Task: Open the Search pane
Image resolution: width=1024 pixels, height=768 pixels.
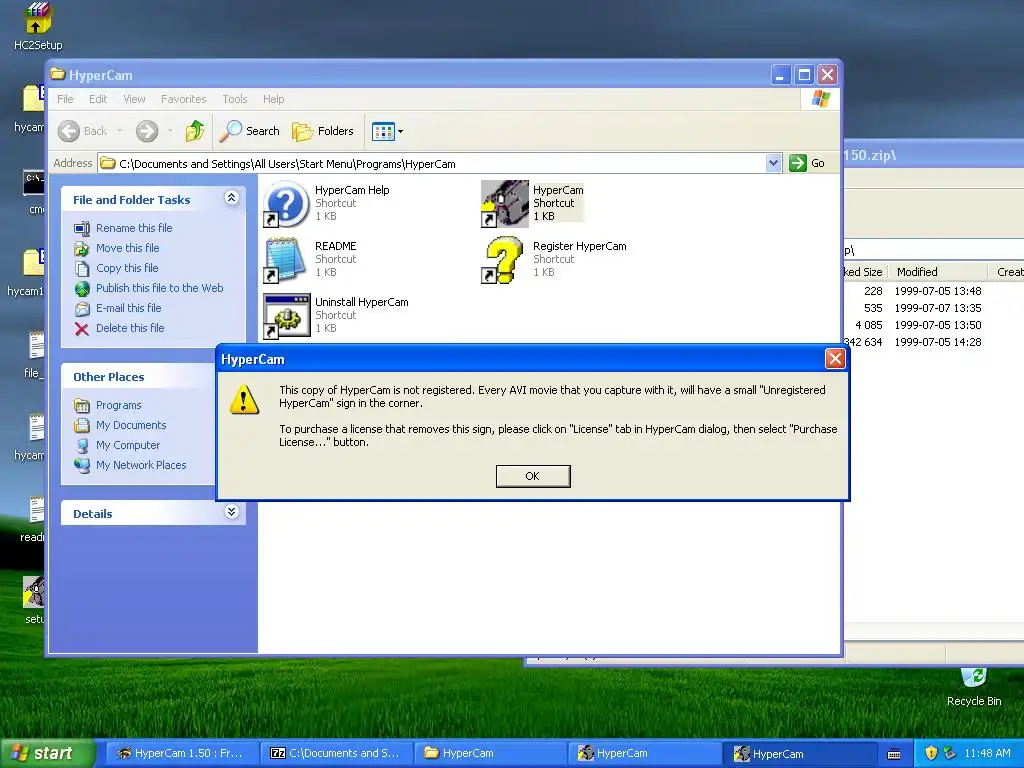Action: pyautogui.click(x=249, y=131)
